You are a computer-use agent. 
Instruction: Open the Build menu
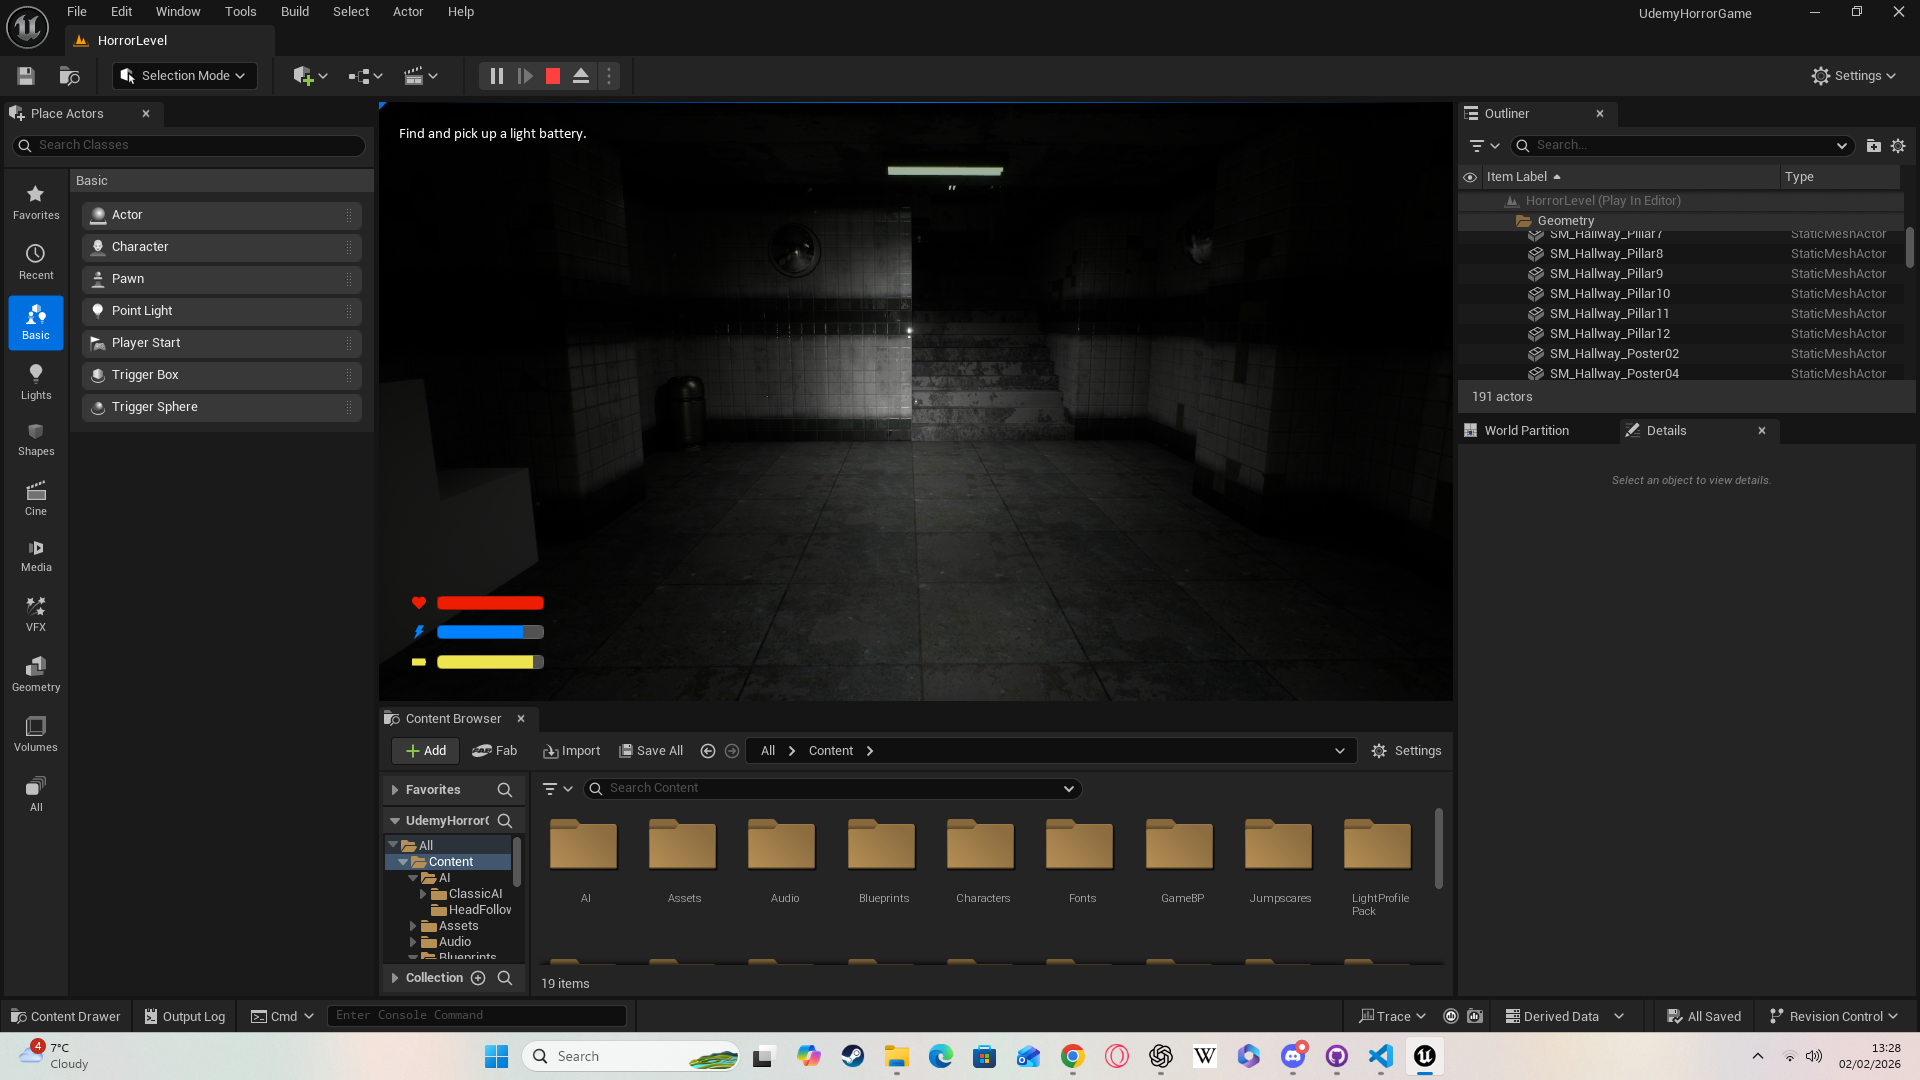[294, 11]
